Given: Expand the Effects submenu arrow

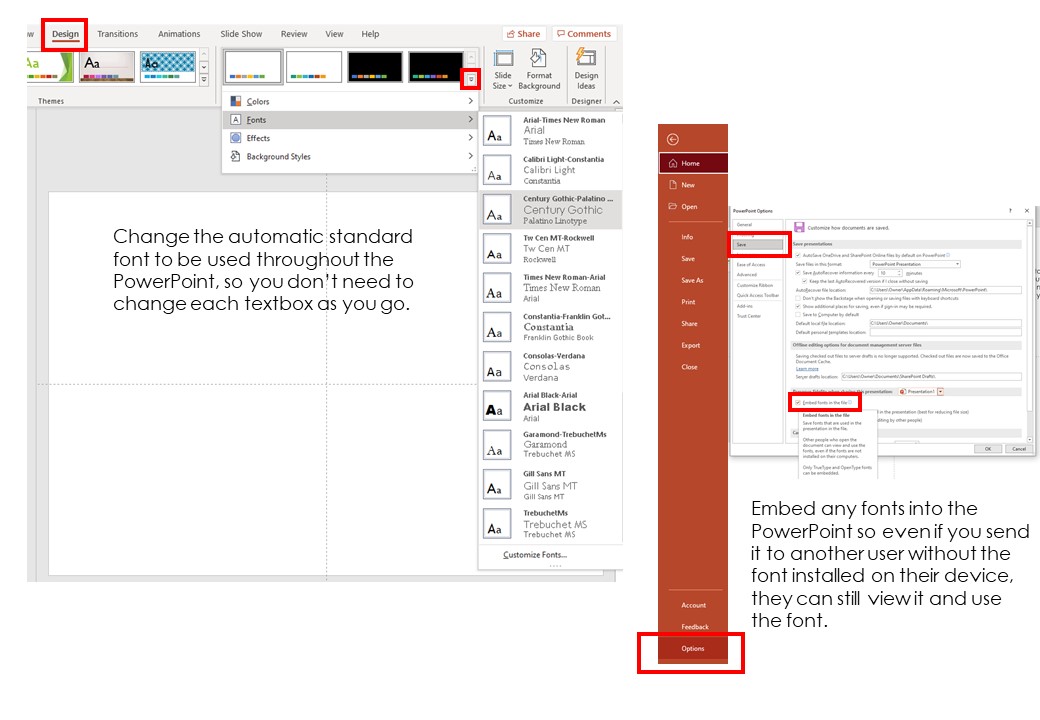Looking at the screenshot, I should pos(470,138).
